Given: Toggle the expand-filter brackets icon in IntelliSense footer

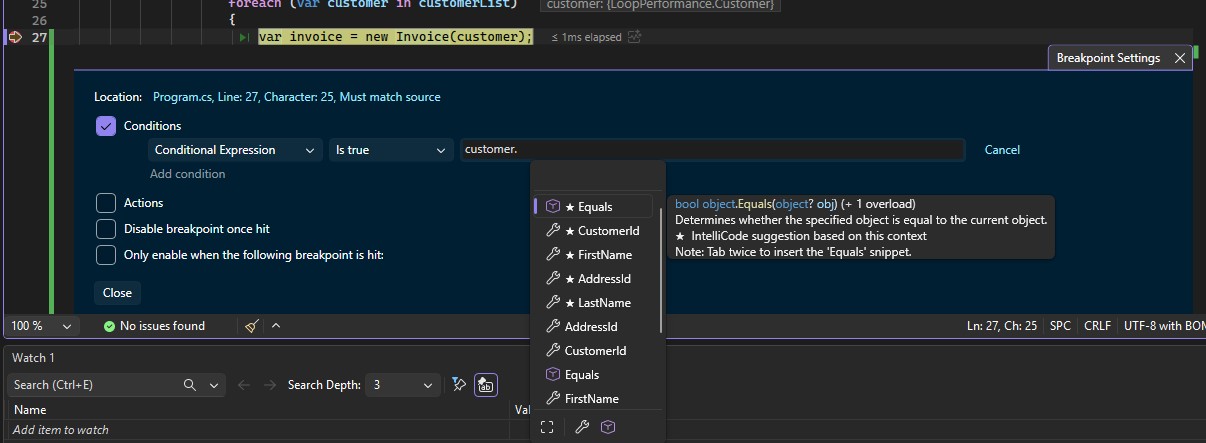Looking at the screenshot, I should (x=547, y=427).
